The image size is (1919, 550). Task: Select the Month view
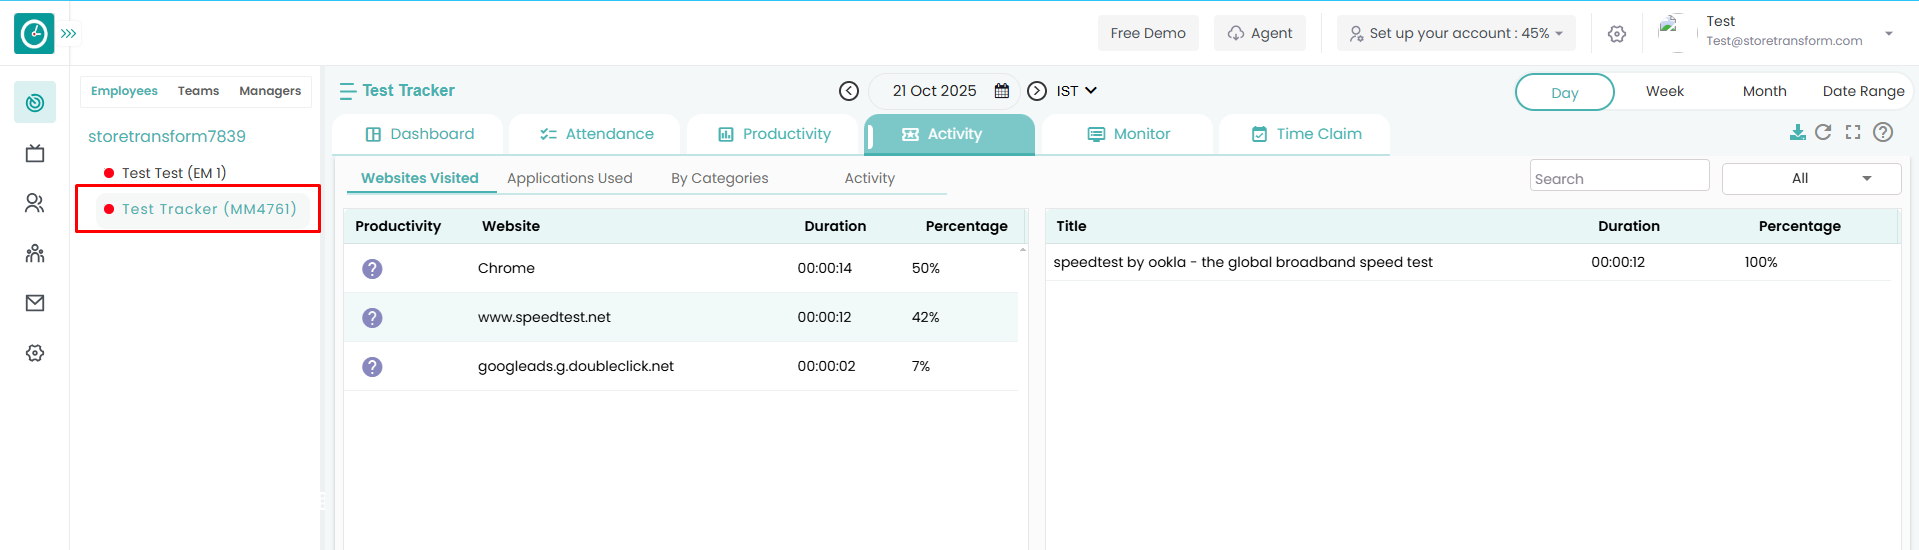[1764, 91]
